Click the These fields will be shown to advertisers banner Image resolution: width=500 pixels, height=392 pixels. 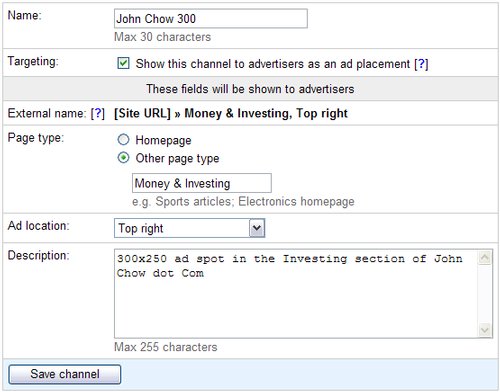tap(250, 89)
